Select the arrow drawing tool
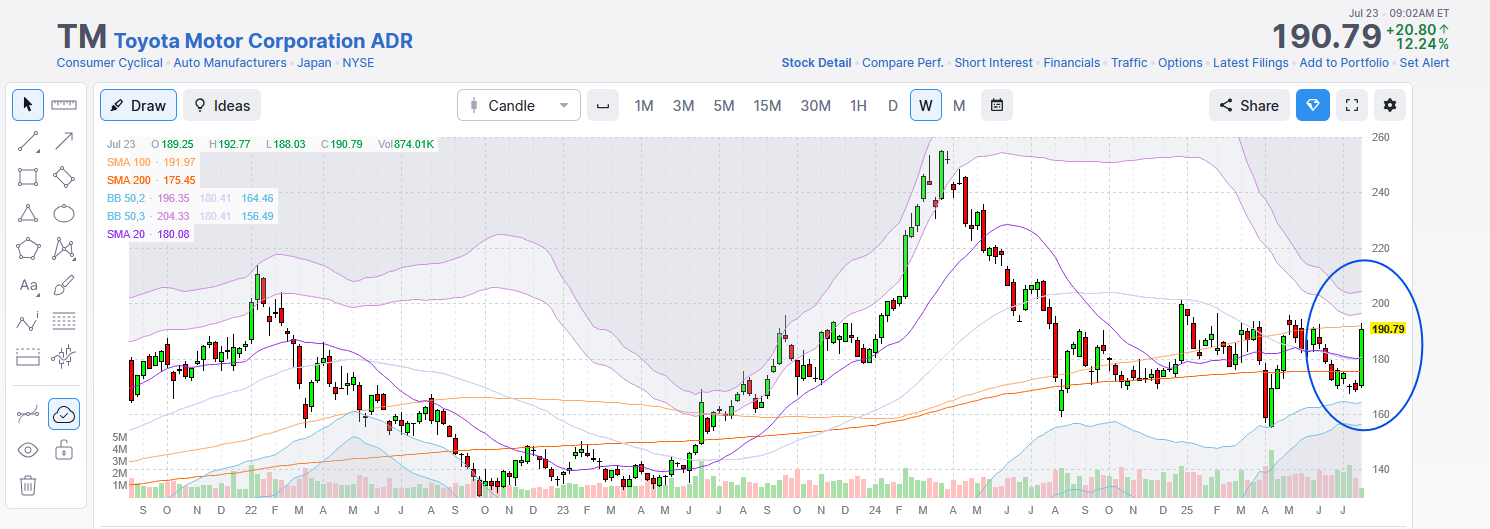The image size is (1490, 529). [65, 141]
